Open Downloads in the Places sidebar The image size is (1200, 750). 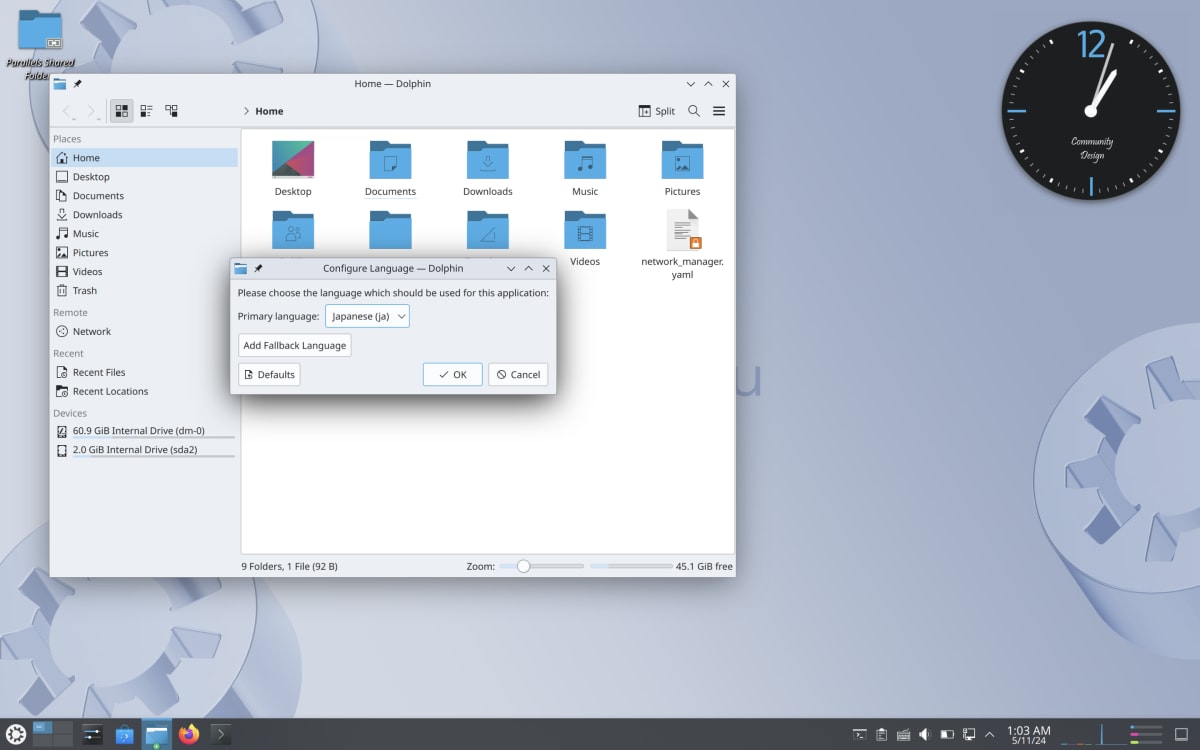pos(145,215)
